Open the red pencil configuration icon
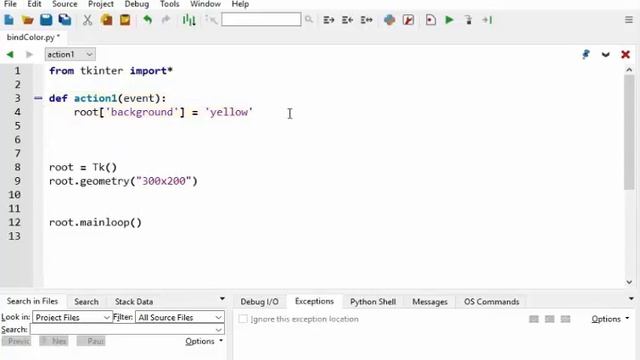The width and height of the screenshot is (640, 360). tap(408, 20)
